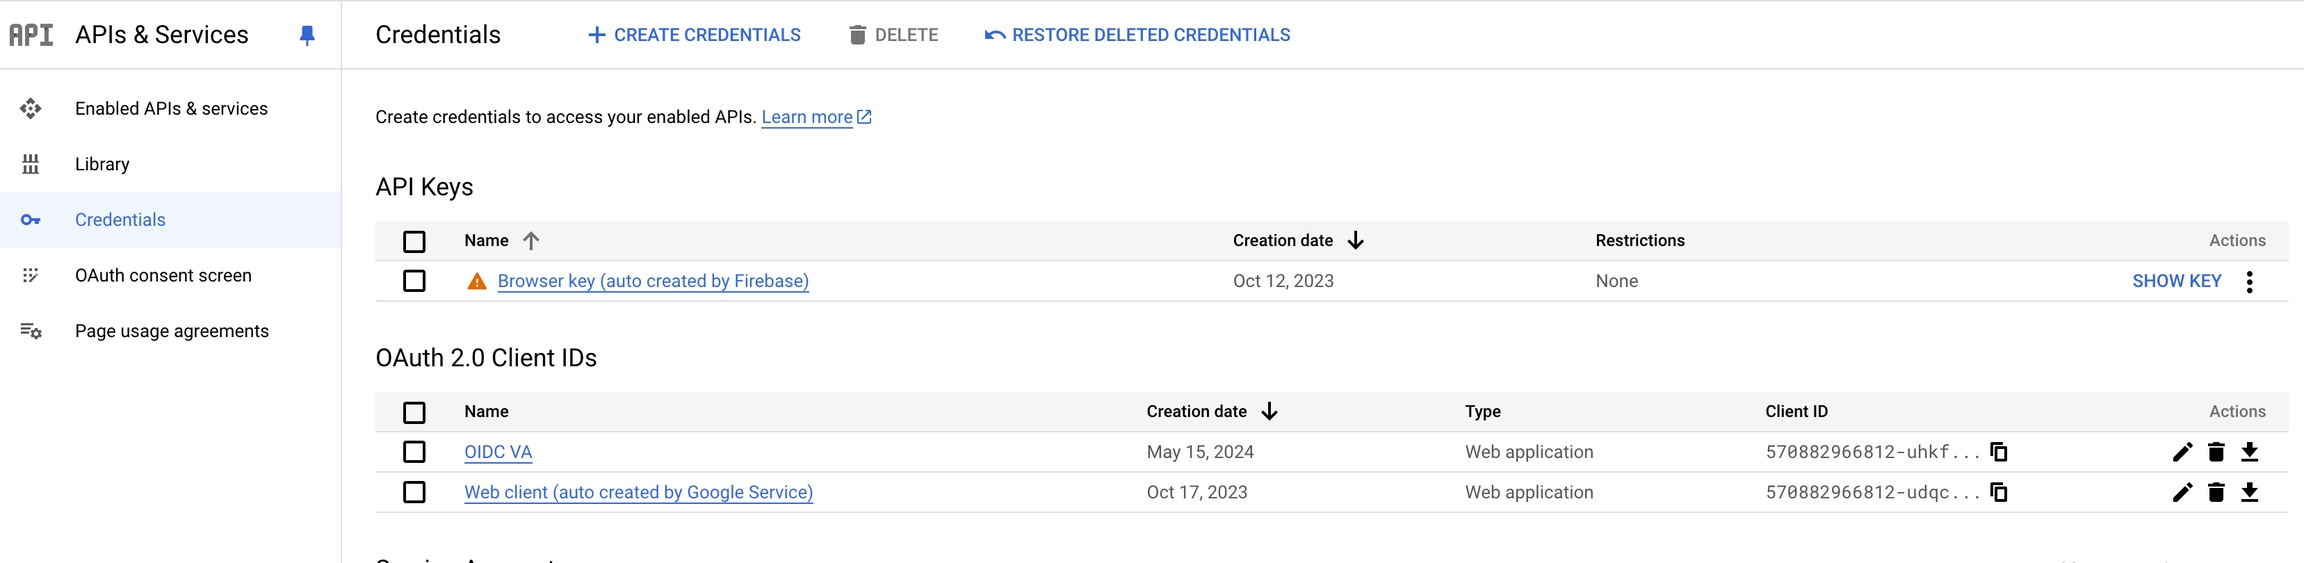This screenshot has width=2304, height=563.
Task: Sort OAuth clients by creation date arrow
Action: point(1270,412)
